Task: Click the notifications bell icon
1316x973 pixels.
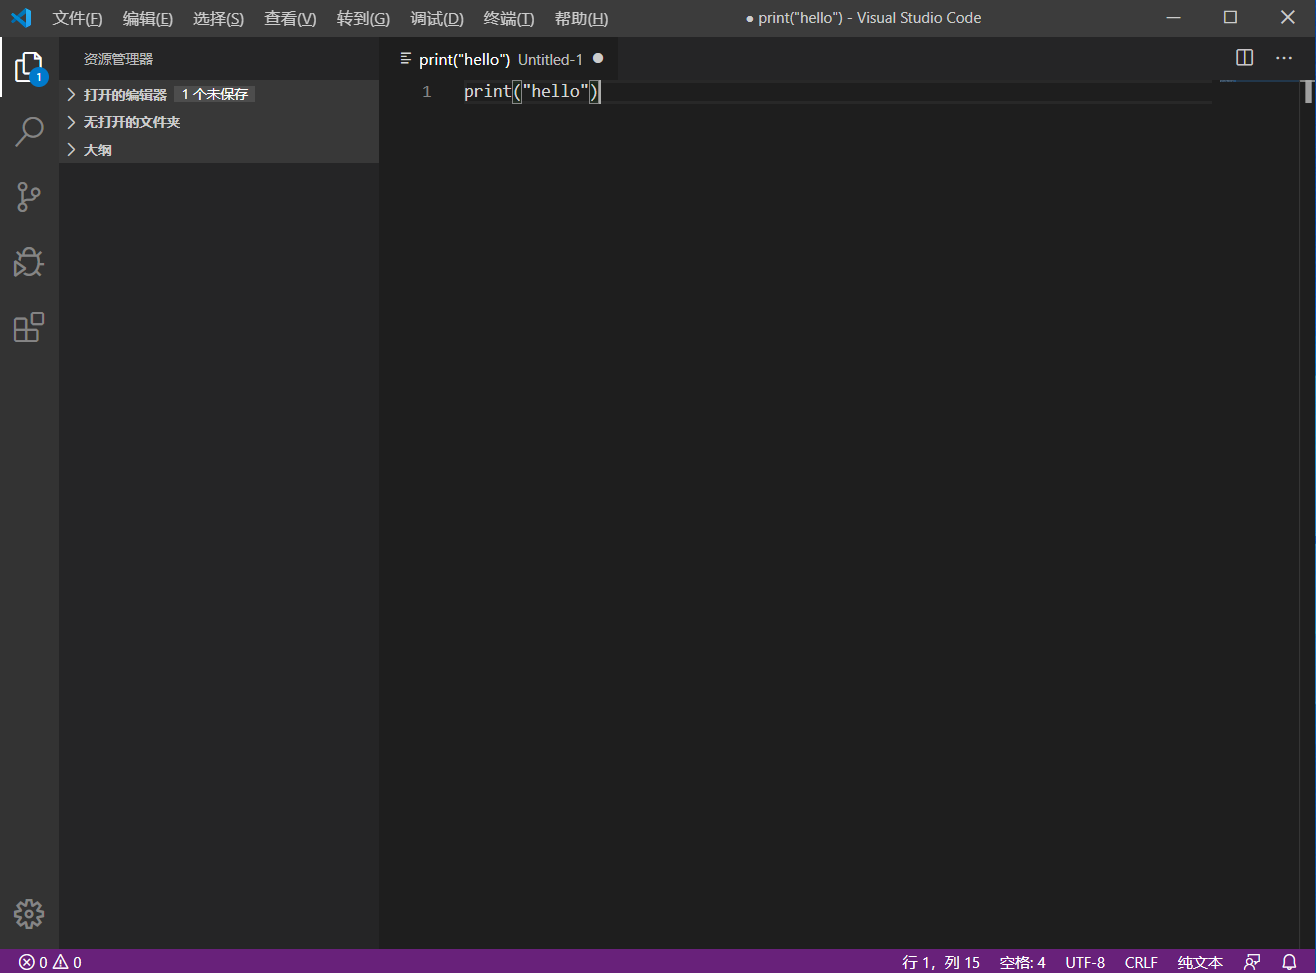Action: 1288,961
